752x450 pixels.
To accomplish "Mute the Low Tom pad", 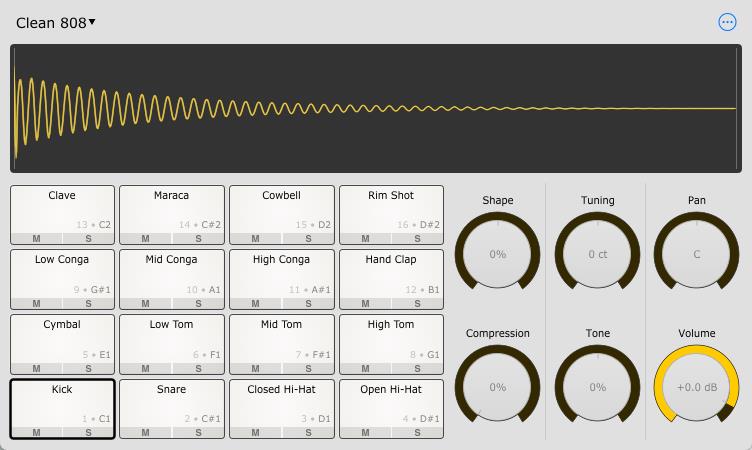I will pyautogui.click(x=146, y=368).
